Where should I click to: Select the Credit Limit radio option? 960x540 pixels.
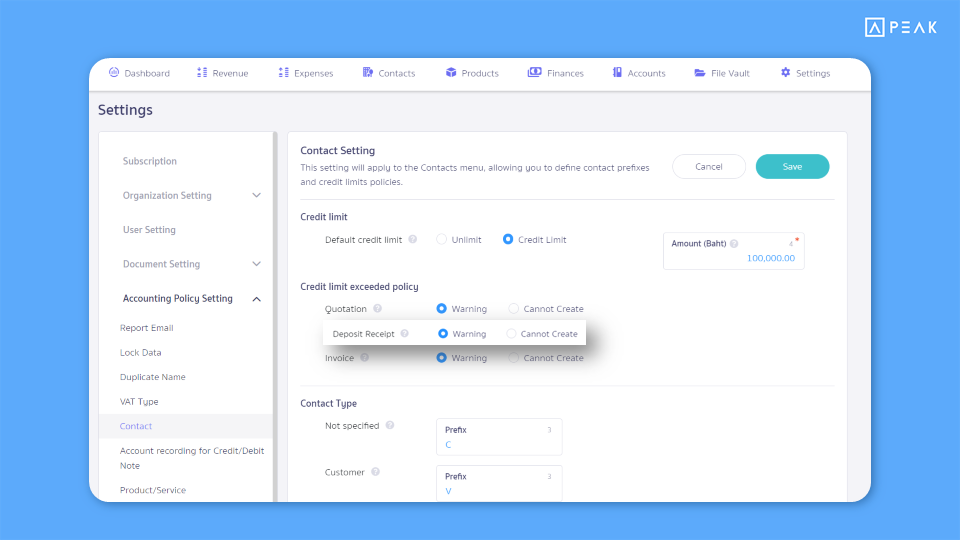pos(508,239)
